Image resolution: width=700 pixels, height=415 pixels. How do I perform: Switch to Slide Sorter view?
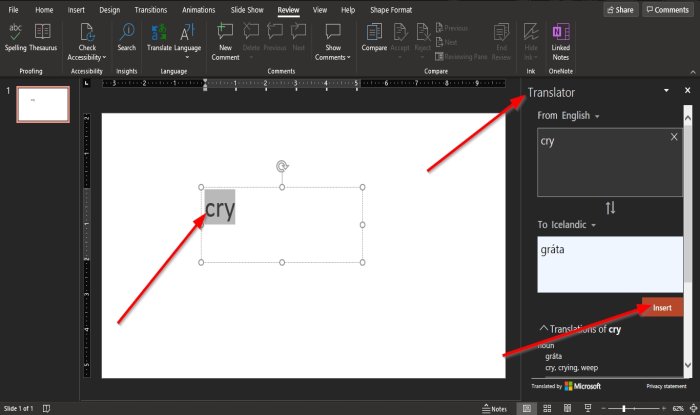click(x=547, y=408)
